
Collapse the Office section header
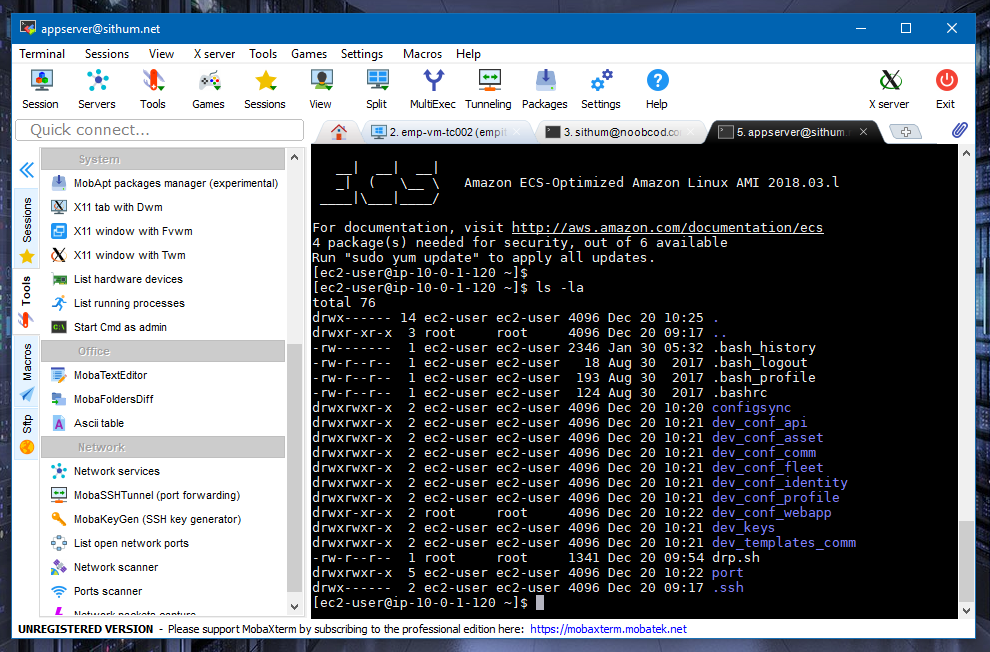coord(163,350)
